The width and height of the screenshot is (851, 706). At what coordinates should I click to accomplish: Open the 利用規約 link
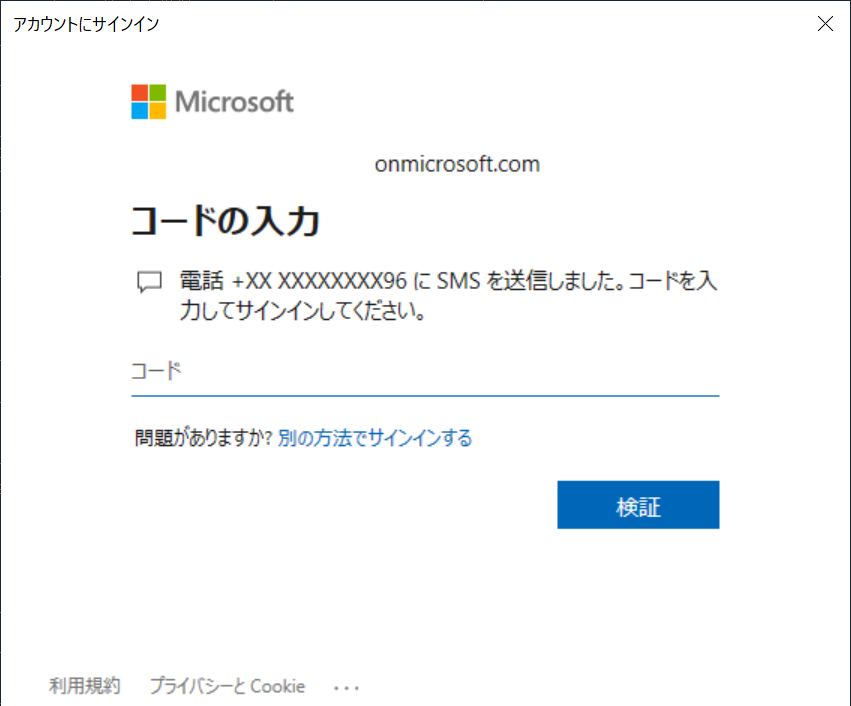tap(84, 685)
